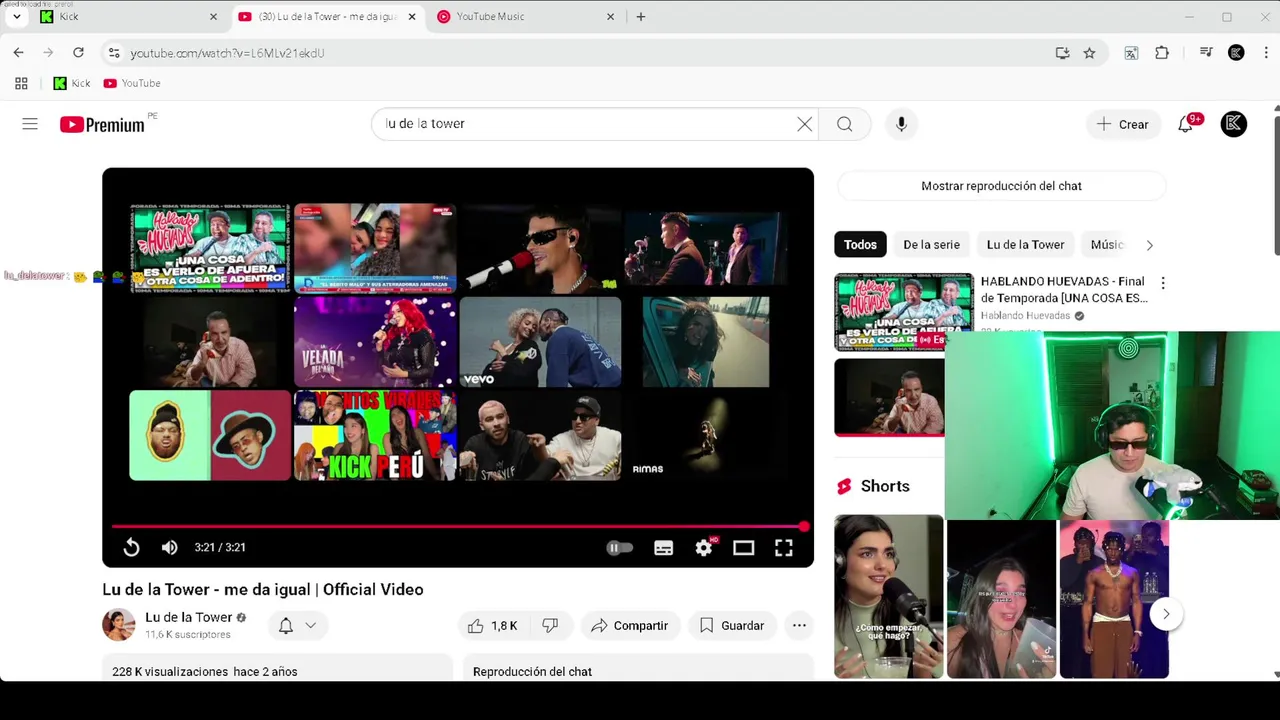This screenshot has width=1280, height=720.
Task: Open the VEVO endscreen video tile
Action: click(x=540, y=341)
